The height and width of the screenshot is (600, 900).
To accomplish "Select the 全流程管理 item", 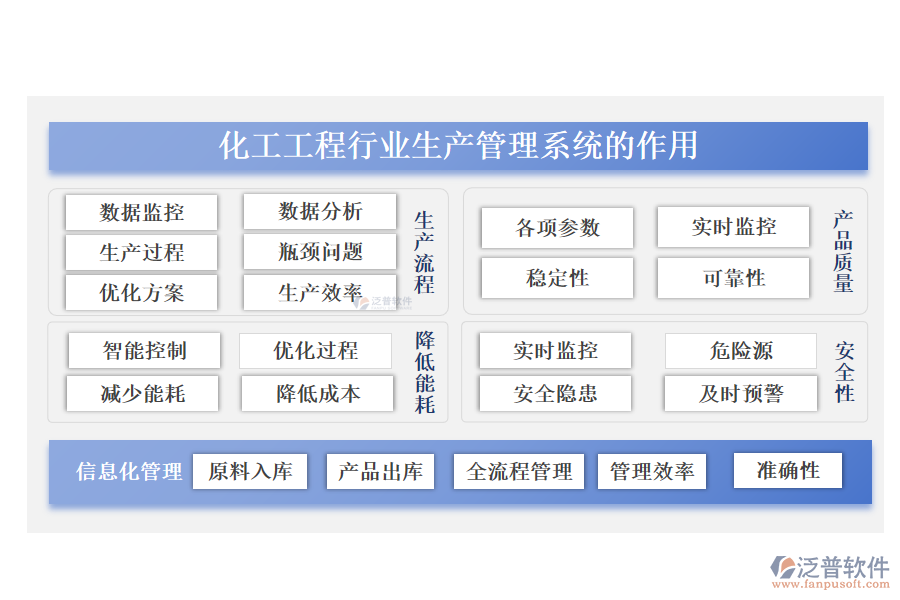I will coord(519,470).
